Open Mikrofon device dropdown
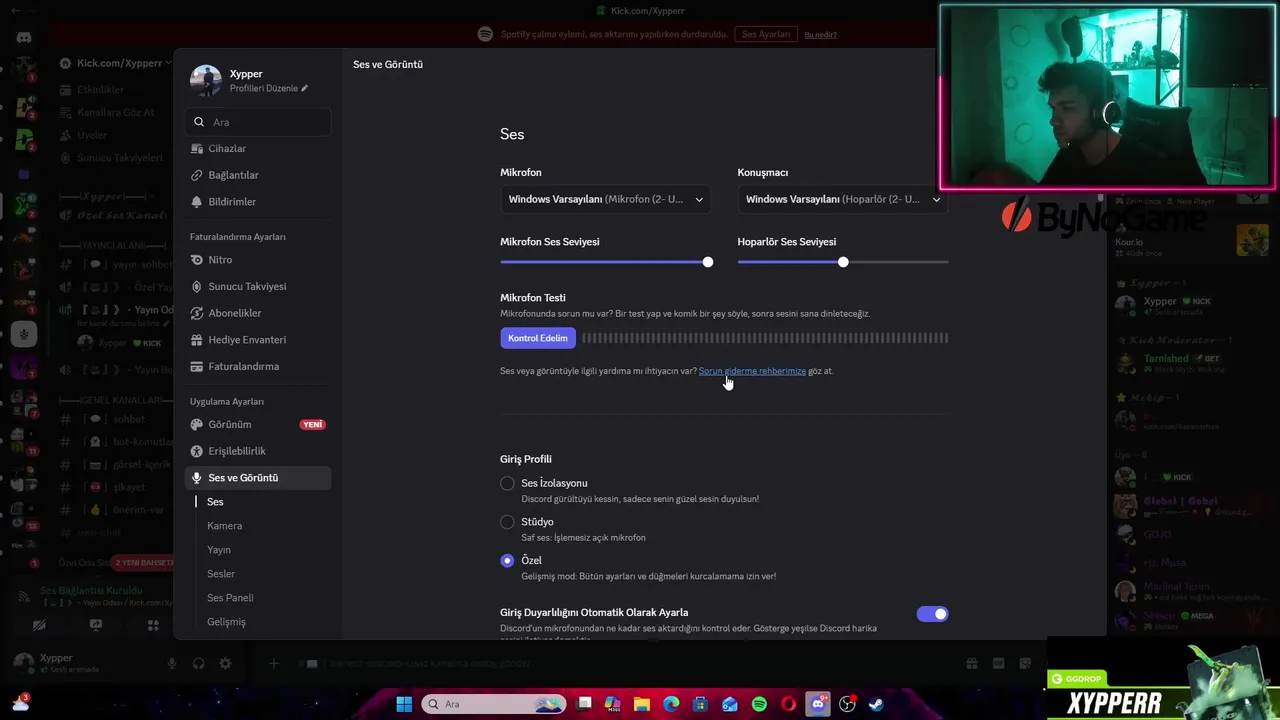1280x720 pixels. (x=605, y=199)
